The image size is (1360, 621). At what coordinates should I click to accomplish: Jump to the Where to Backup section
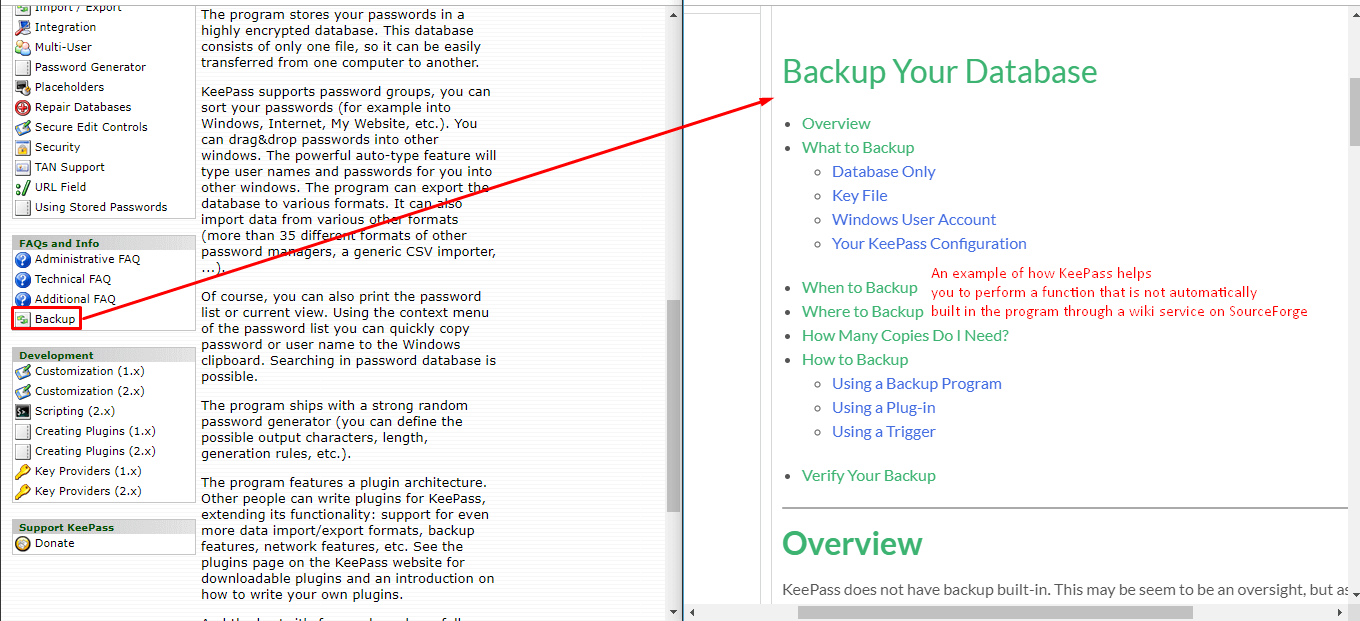[x=863, y=312]
